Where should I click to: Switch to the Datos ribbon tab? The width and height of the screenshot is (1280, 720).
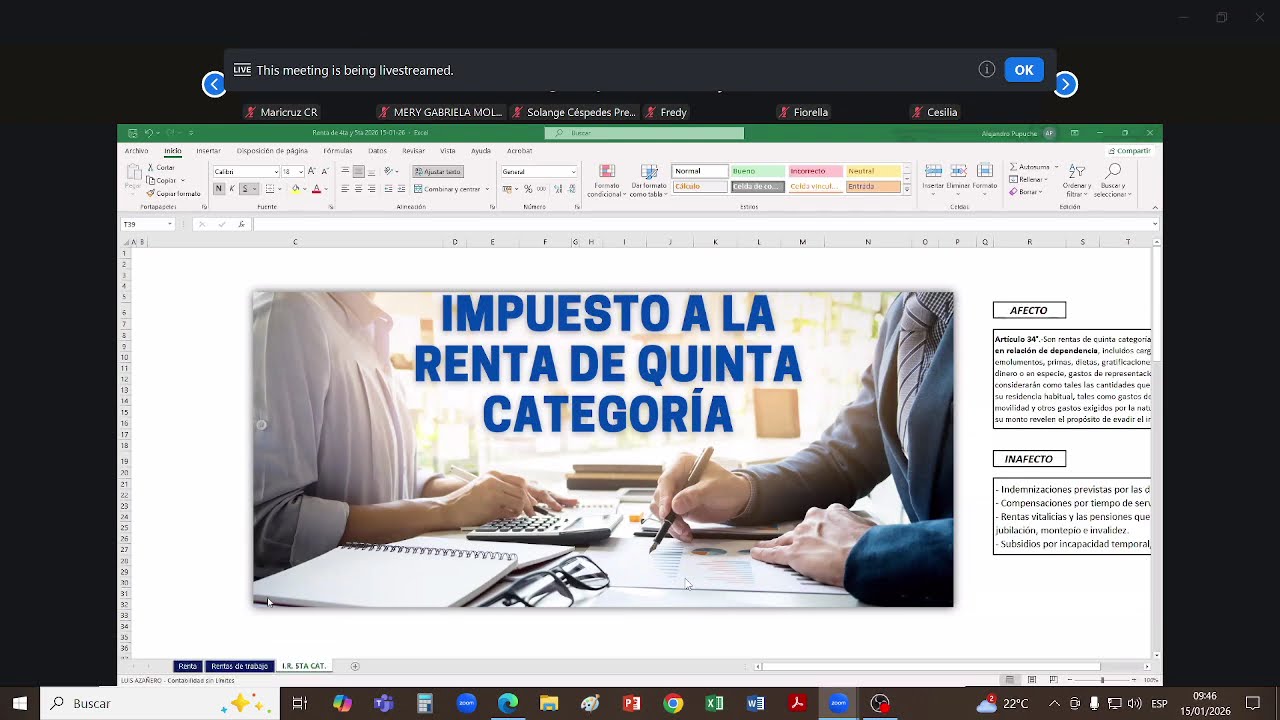377,151
